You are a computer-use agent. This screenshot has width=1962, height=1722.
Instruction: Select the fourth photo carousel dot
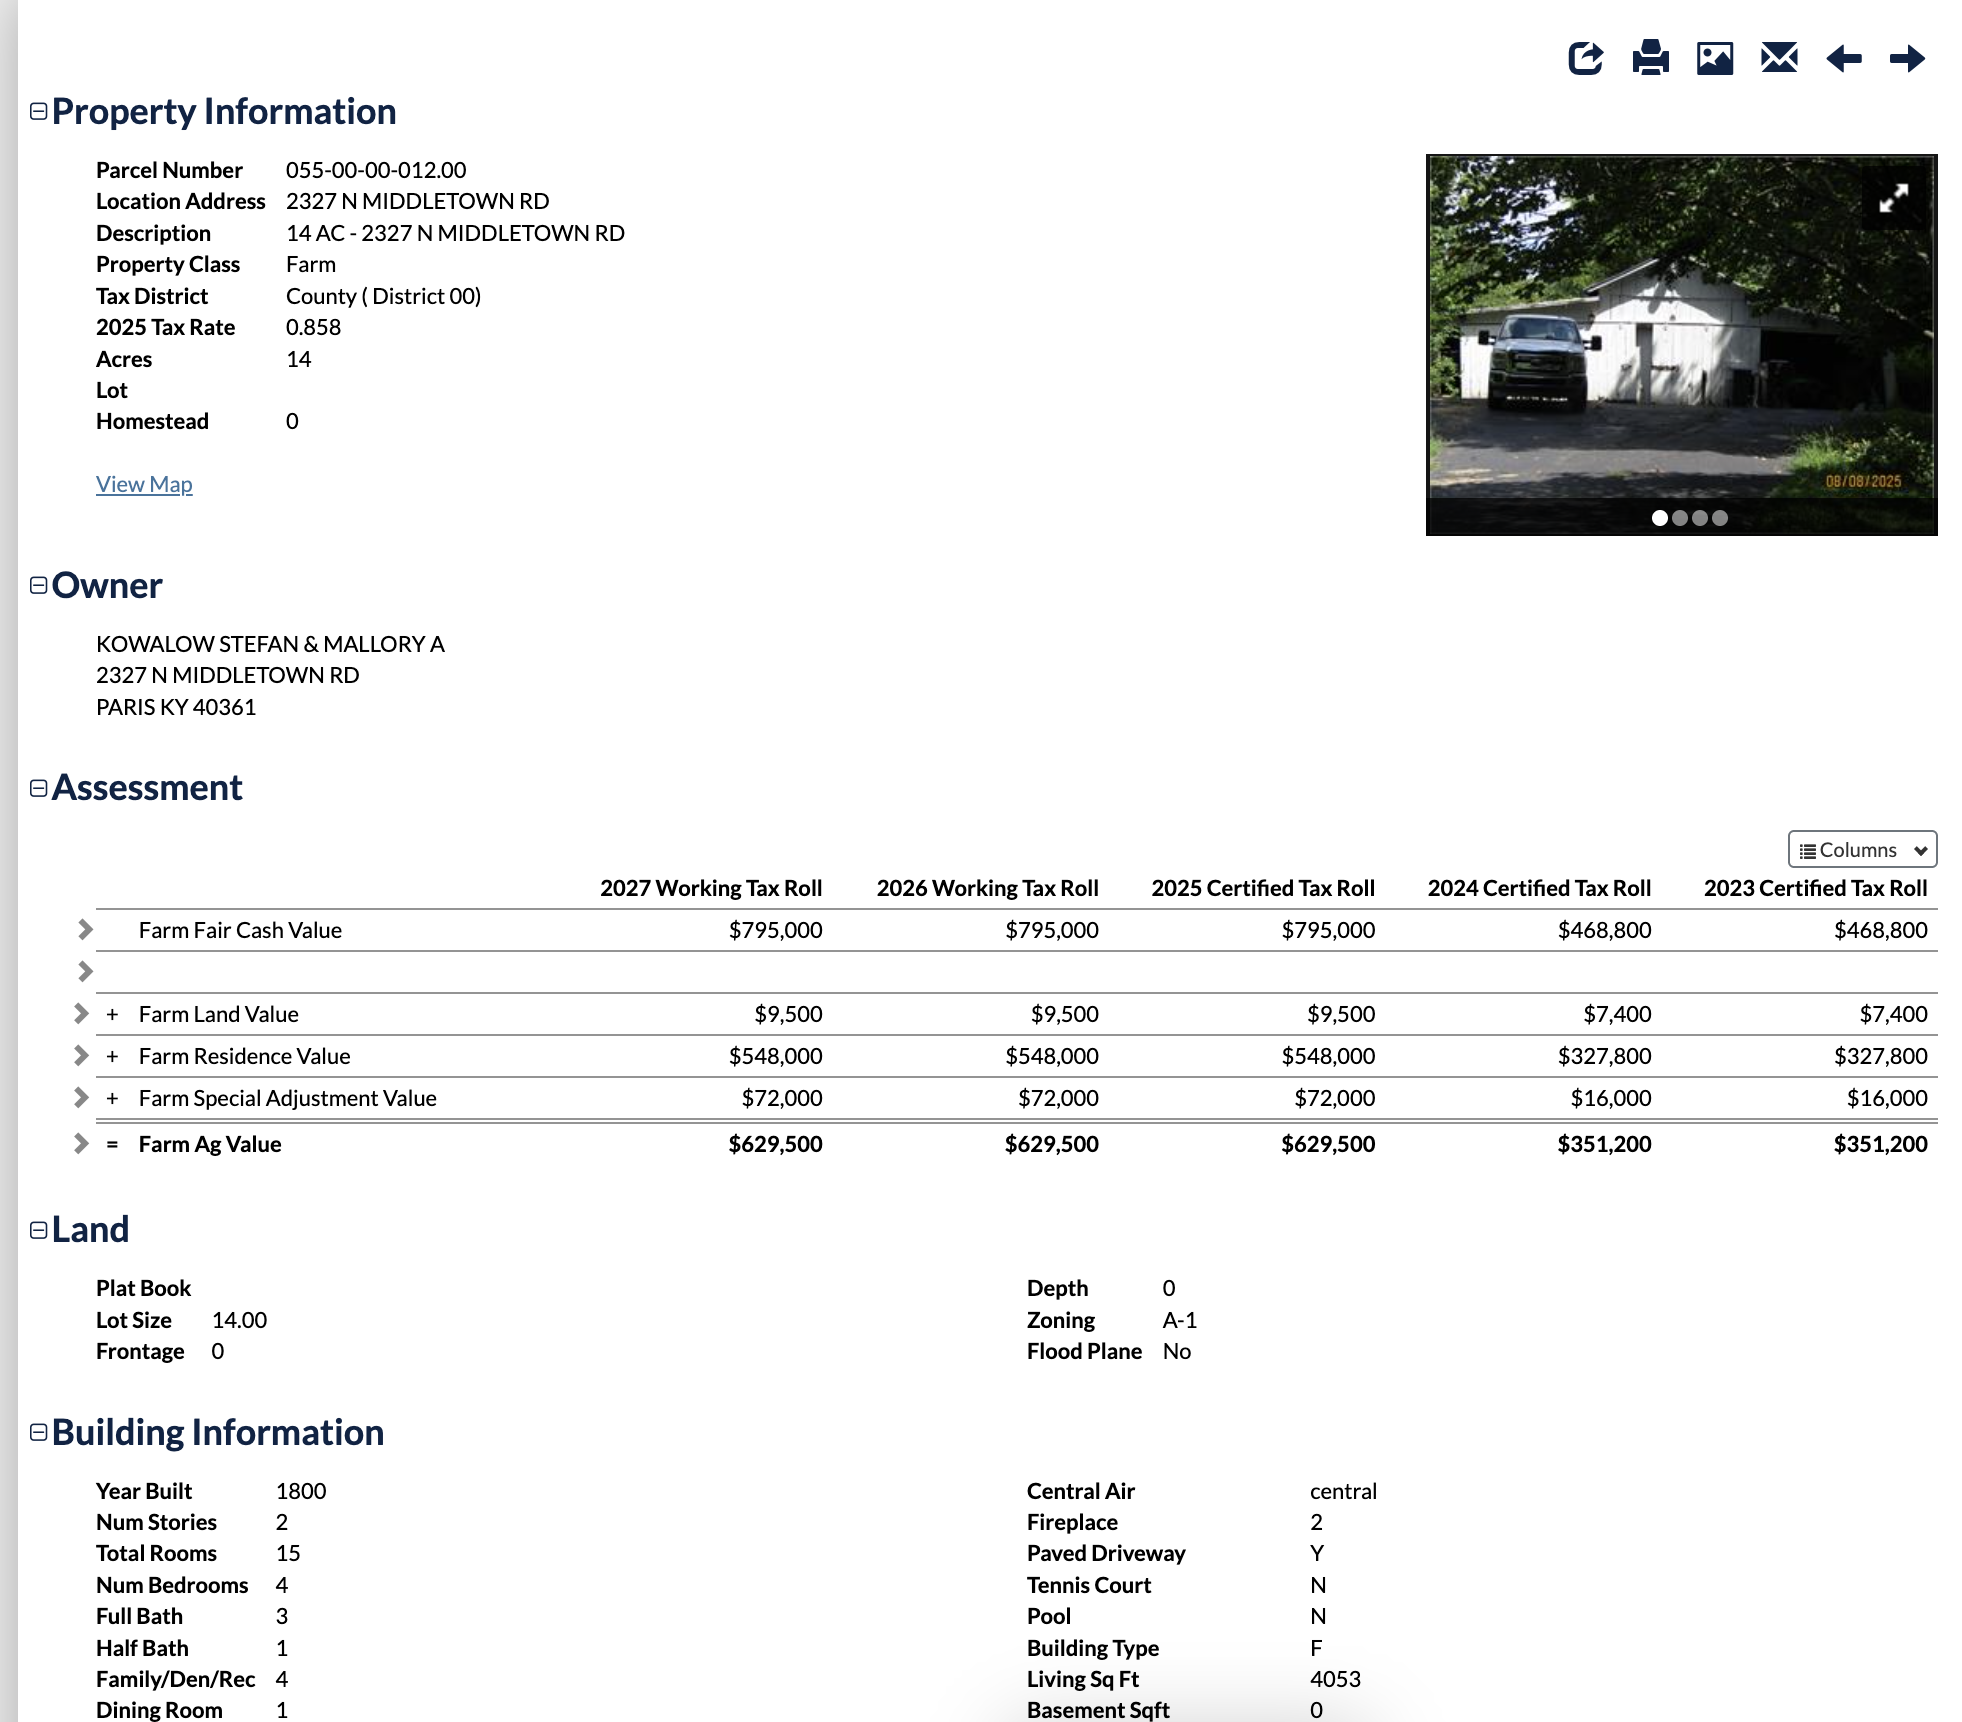click(1720, 518)
